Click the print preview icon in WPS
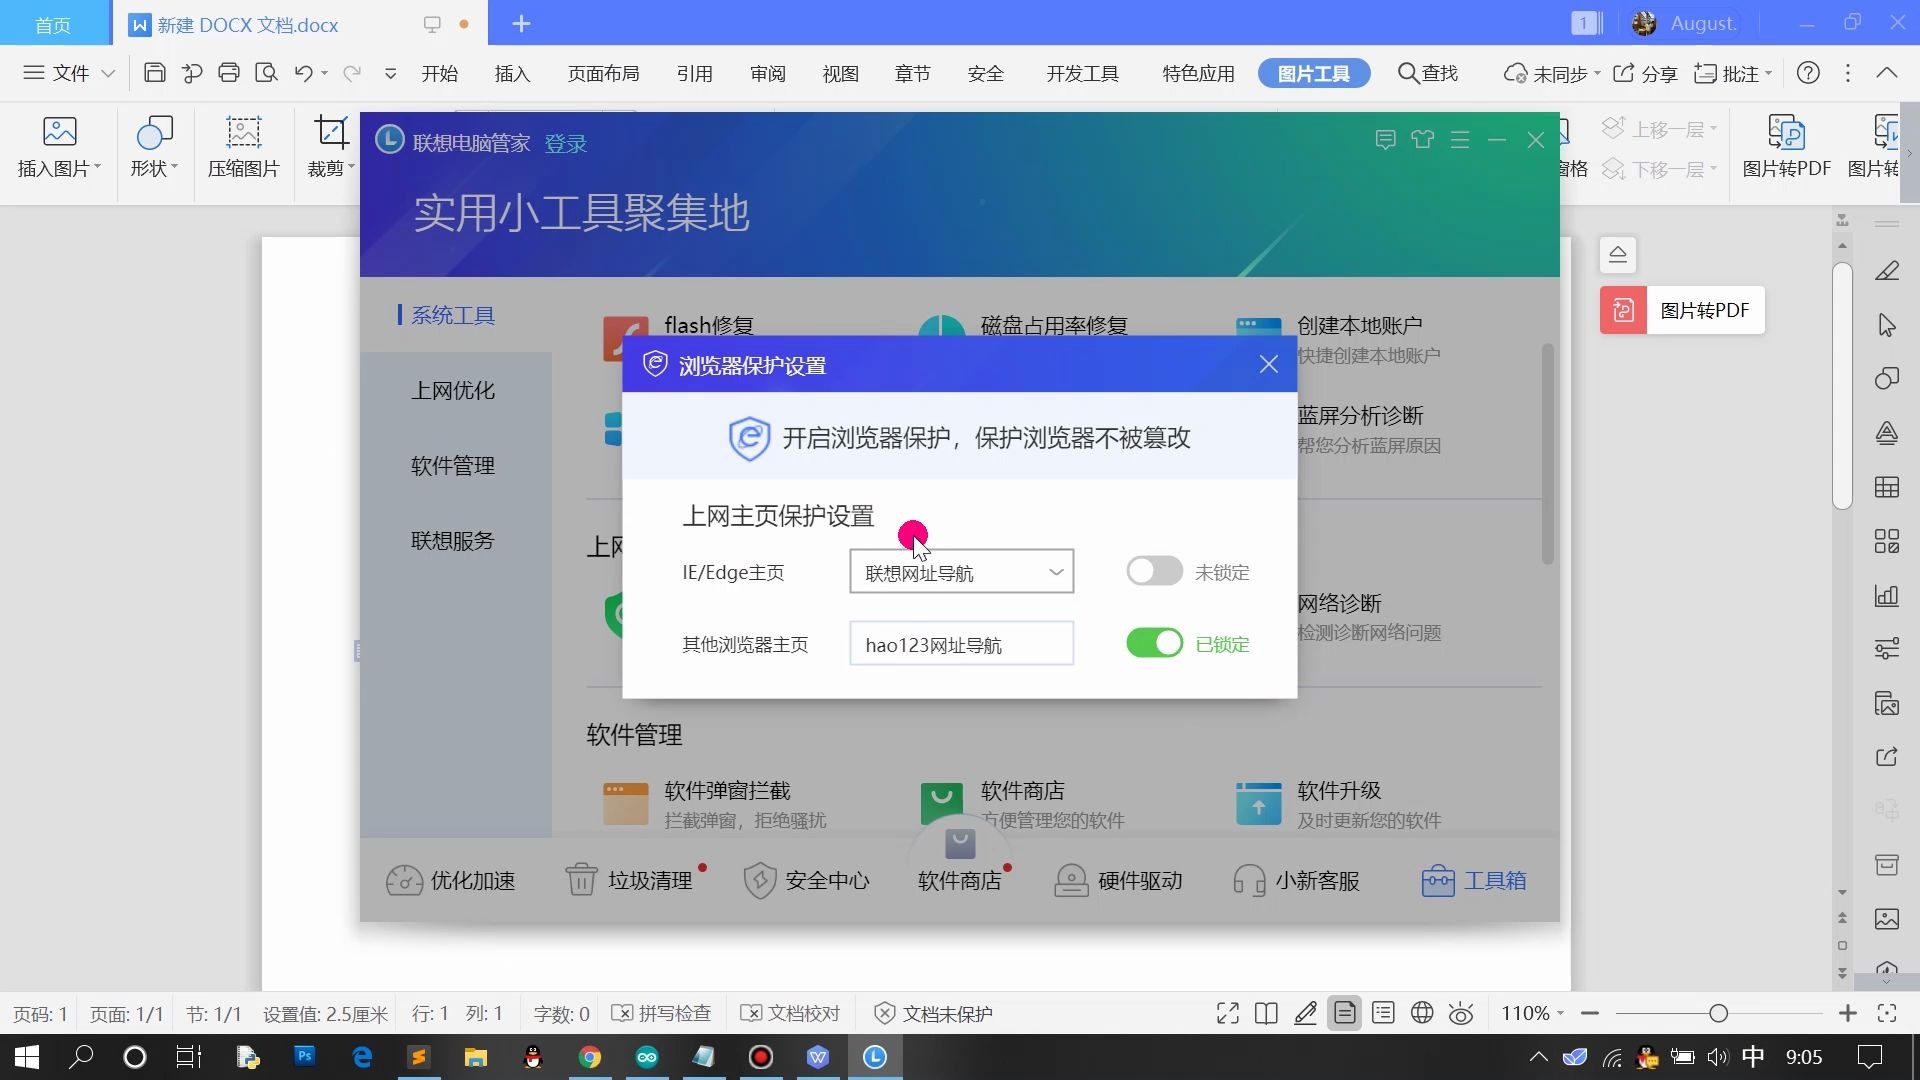This screenshot has width=1920, height=1080. pos(266,73)
